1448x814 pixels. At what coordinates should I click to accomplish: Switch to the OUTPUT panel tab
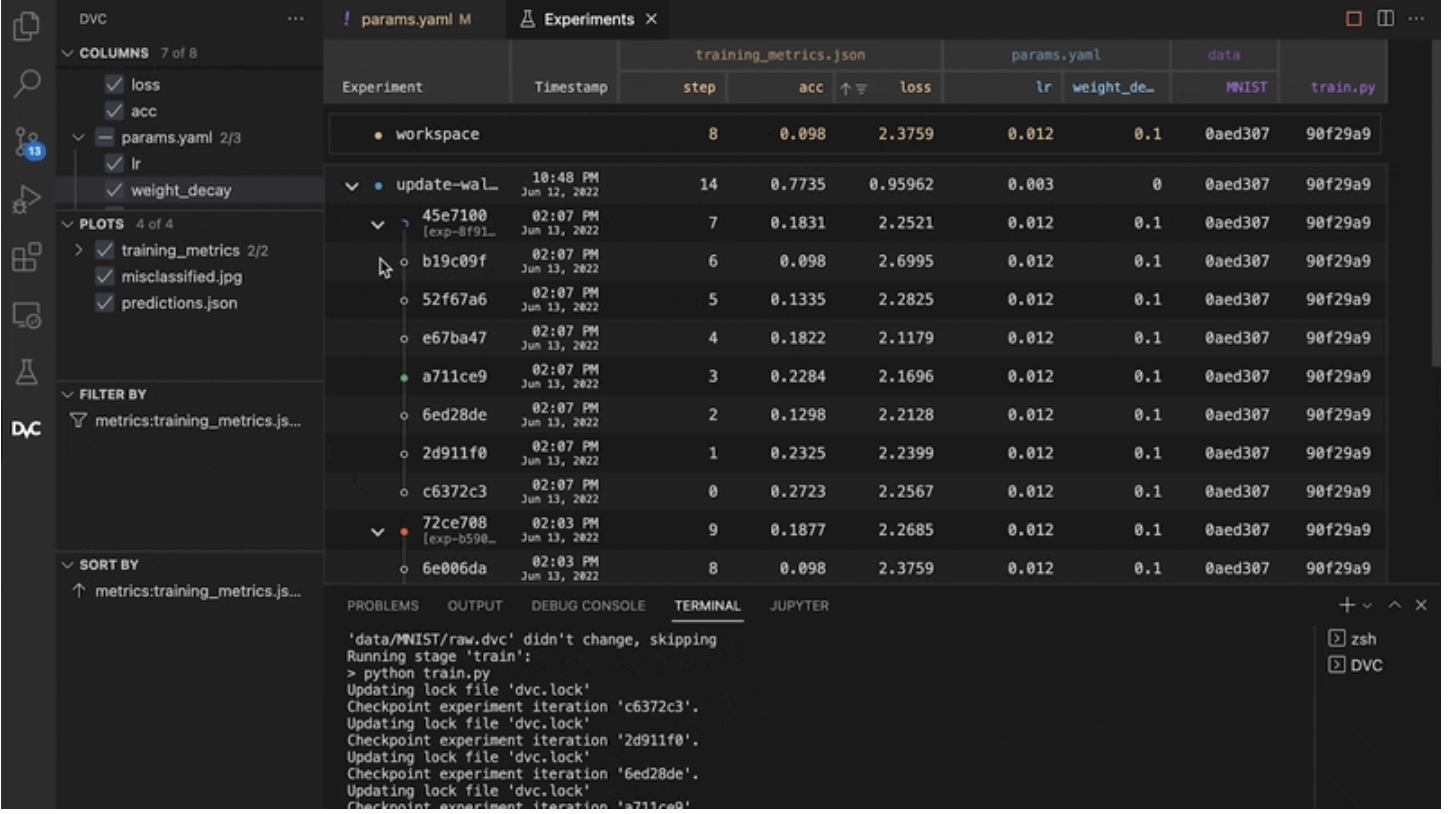click(x=475, y=605)
